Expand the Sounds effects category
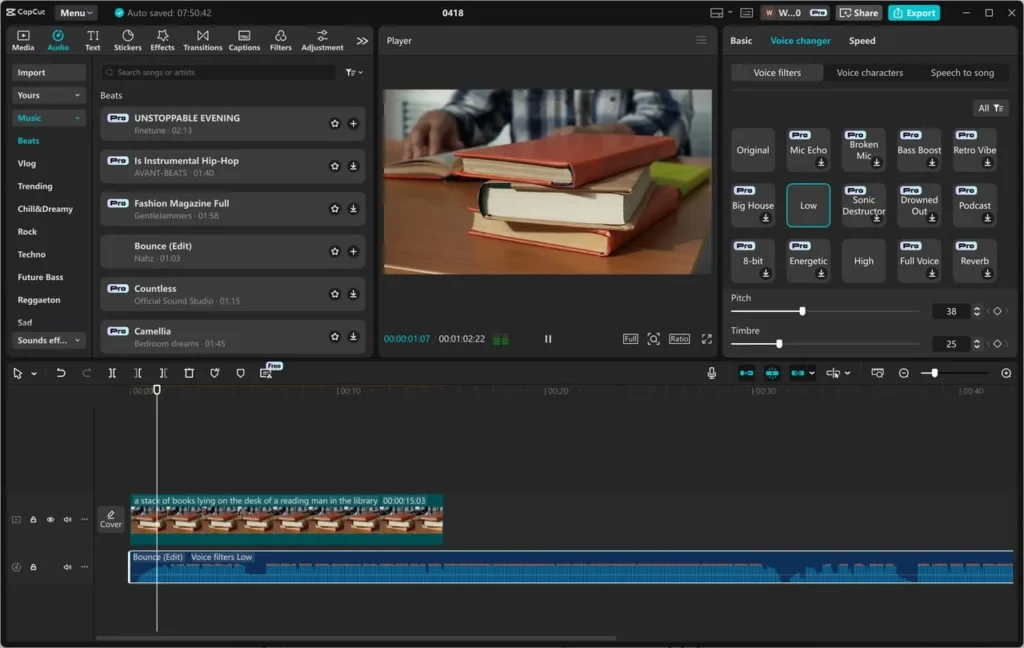The image size is (1024, 648). pos(48,340)
